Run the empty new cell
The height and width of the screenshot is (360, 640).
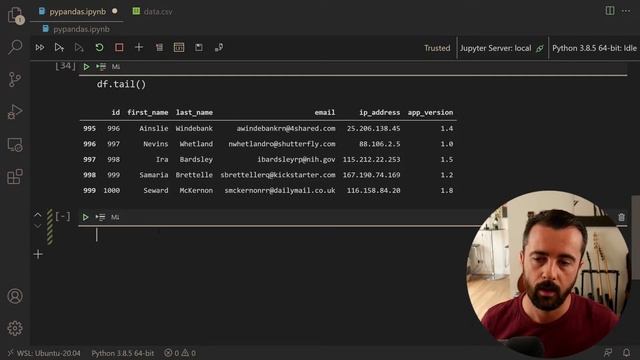(x=85, y=217)
